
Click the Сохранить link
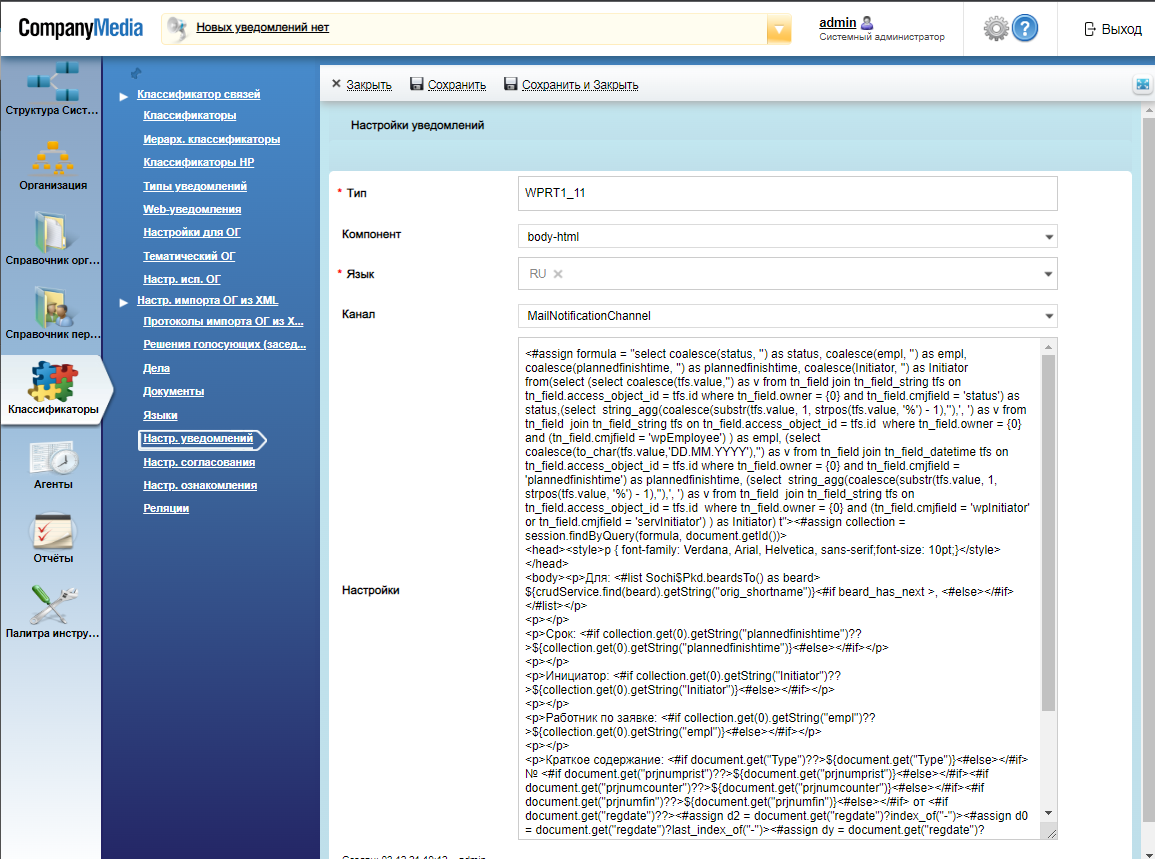point(457,85)
